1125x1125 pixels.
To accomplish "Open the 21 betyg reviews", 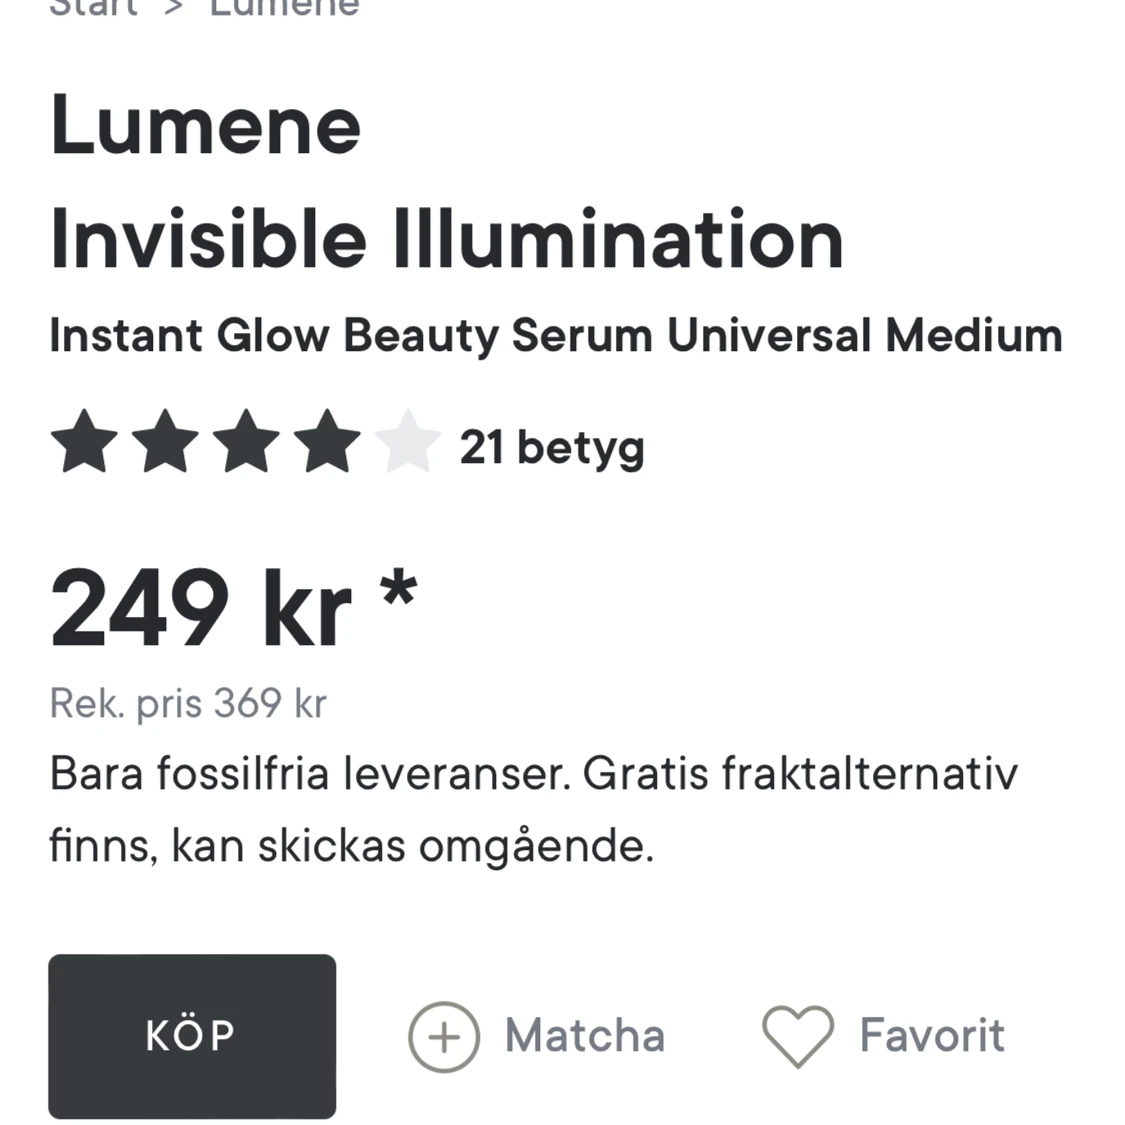I will coord(551,447).
